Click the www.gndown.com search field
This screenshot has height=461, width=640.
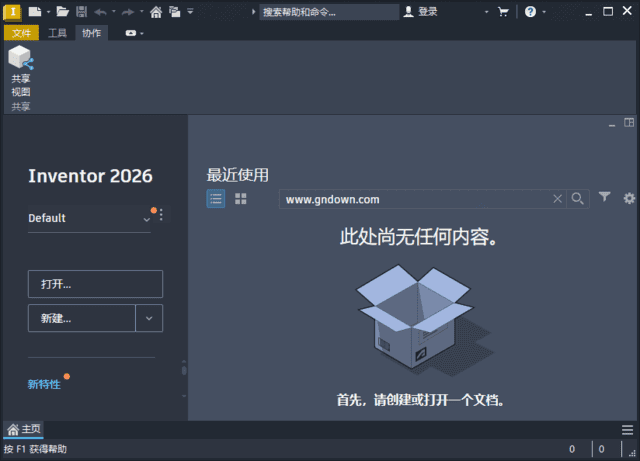415,199
